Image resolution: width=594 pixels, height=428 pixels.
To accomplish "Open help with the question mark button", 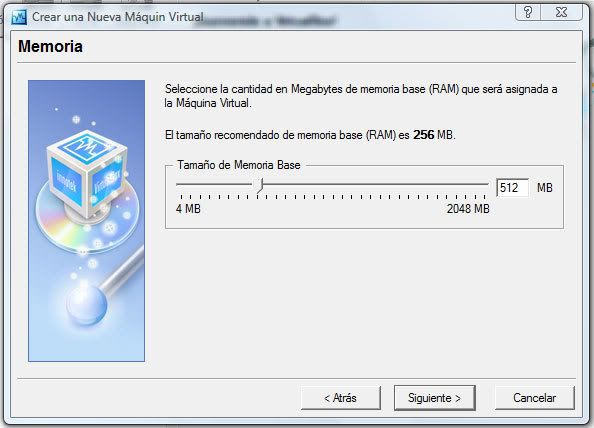I will (528, 12).
